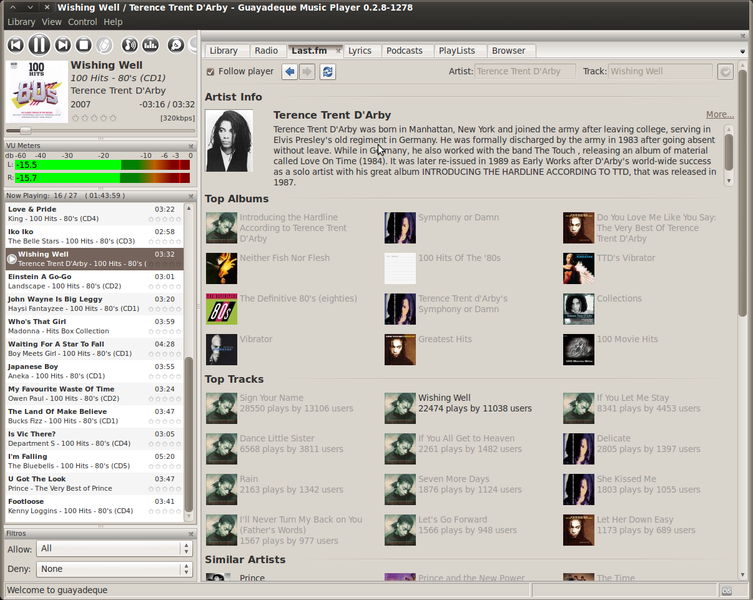Click the Wishing Well track thumbnail
Viewport: 753px width, 600px height.
point(400,408)
